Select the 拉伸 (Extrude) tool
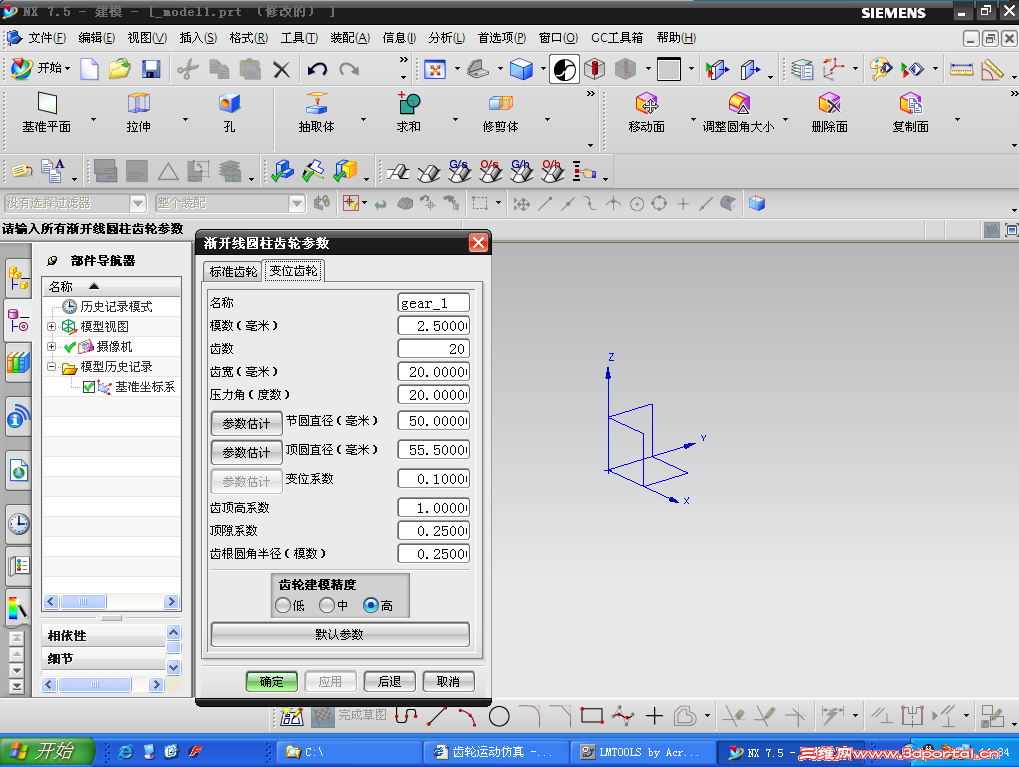 138,112
